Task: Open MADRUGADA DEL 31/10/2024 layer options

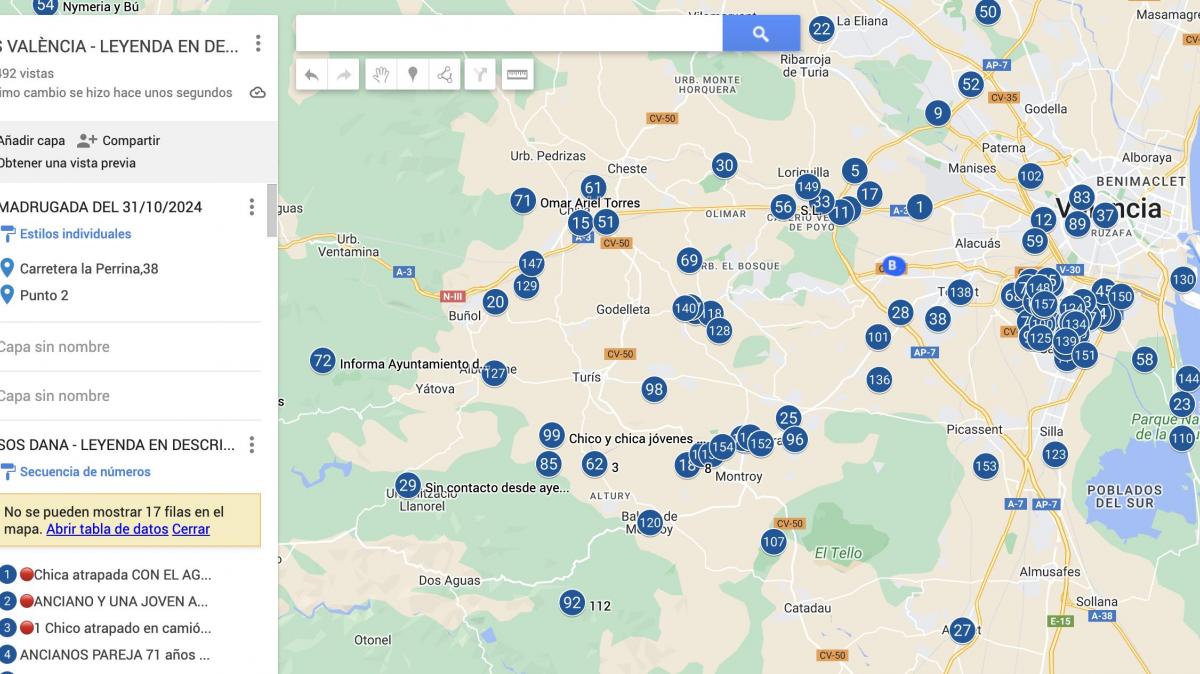Action: tap(251, 207)
